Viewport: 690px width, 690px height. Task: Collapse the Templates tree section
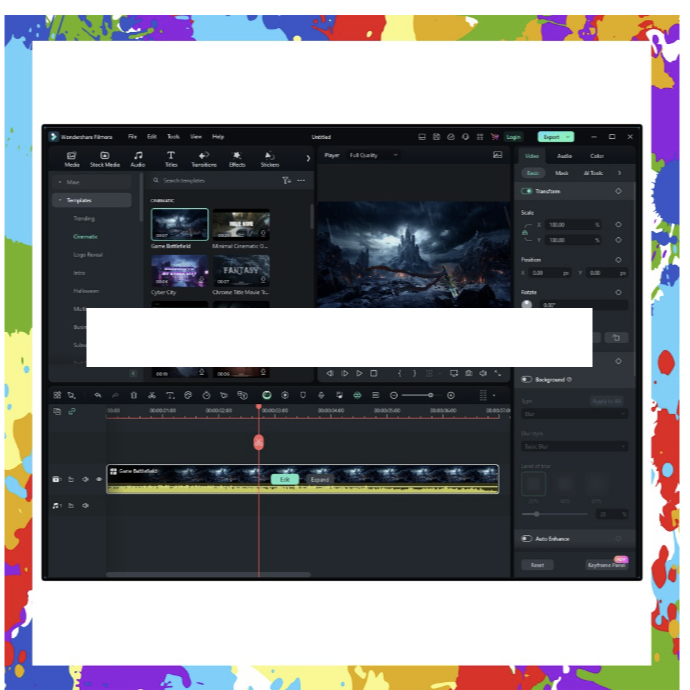(59, 200)
